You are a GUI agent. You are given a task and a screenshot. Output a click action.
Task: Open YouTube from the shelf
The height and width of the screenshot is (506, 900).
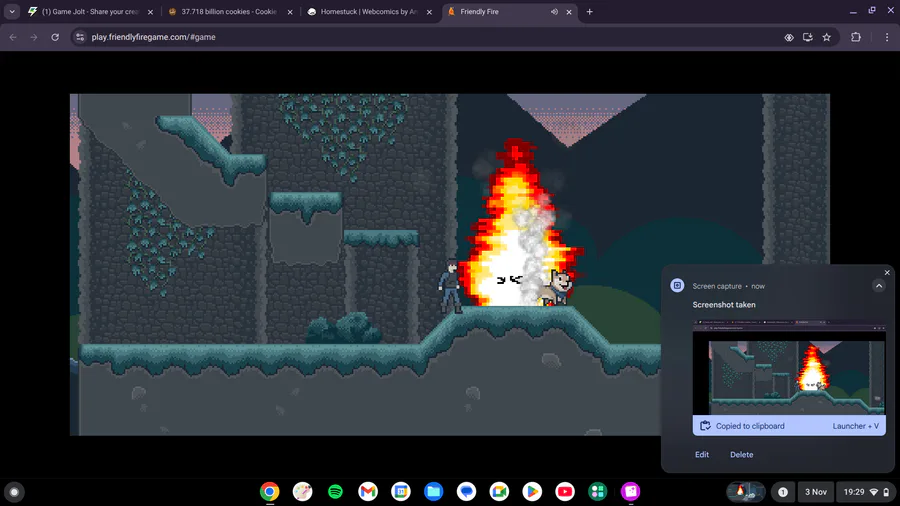pyautogui.click(x=565, y=492)
